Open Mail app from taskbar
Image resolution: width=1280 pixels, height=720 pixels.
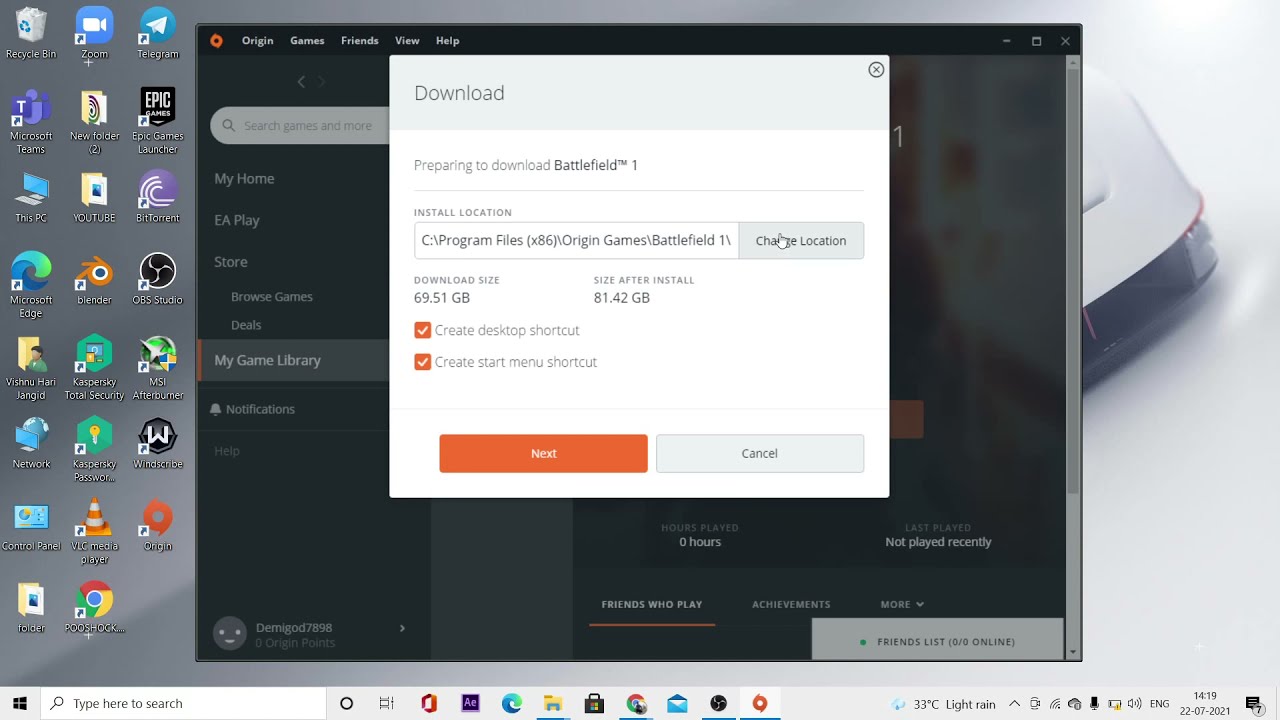[x=677, y=703]
